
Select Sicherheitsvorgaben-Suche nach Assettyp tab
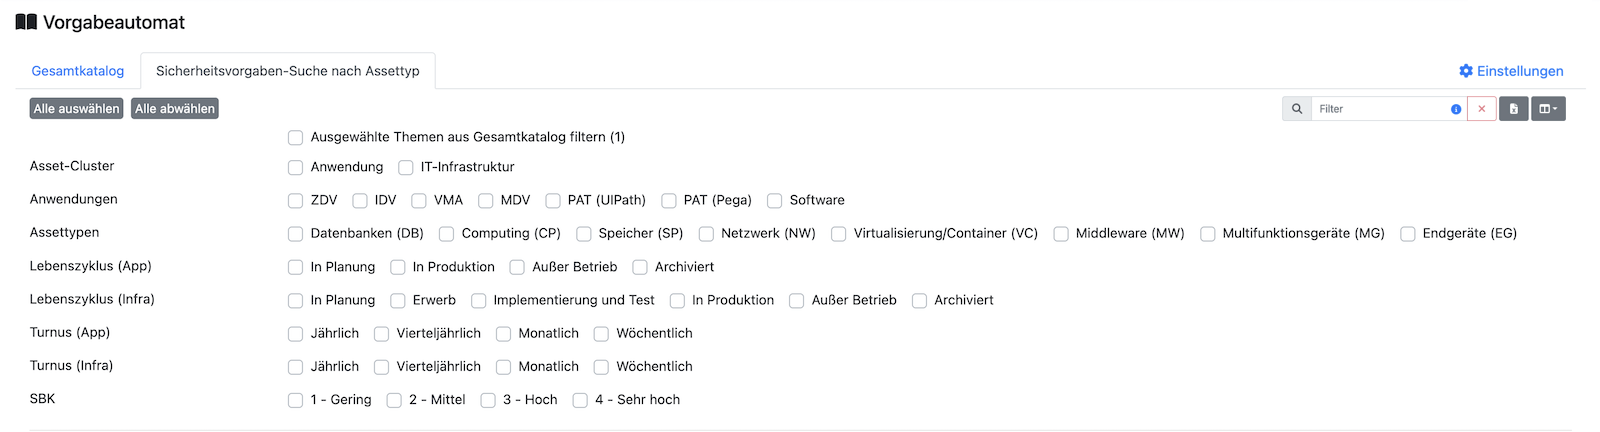pos(288,71)
